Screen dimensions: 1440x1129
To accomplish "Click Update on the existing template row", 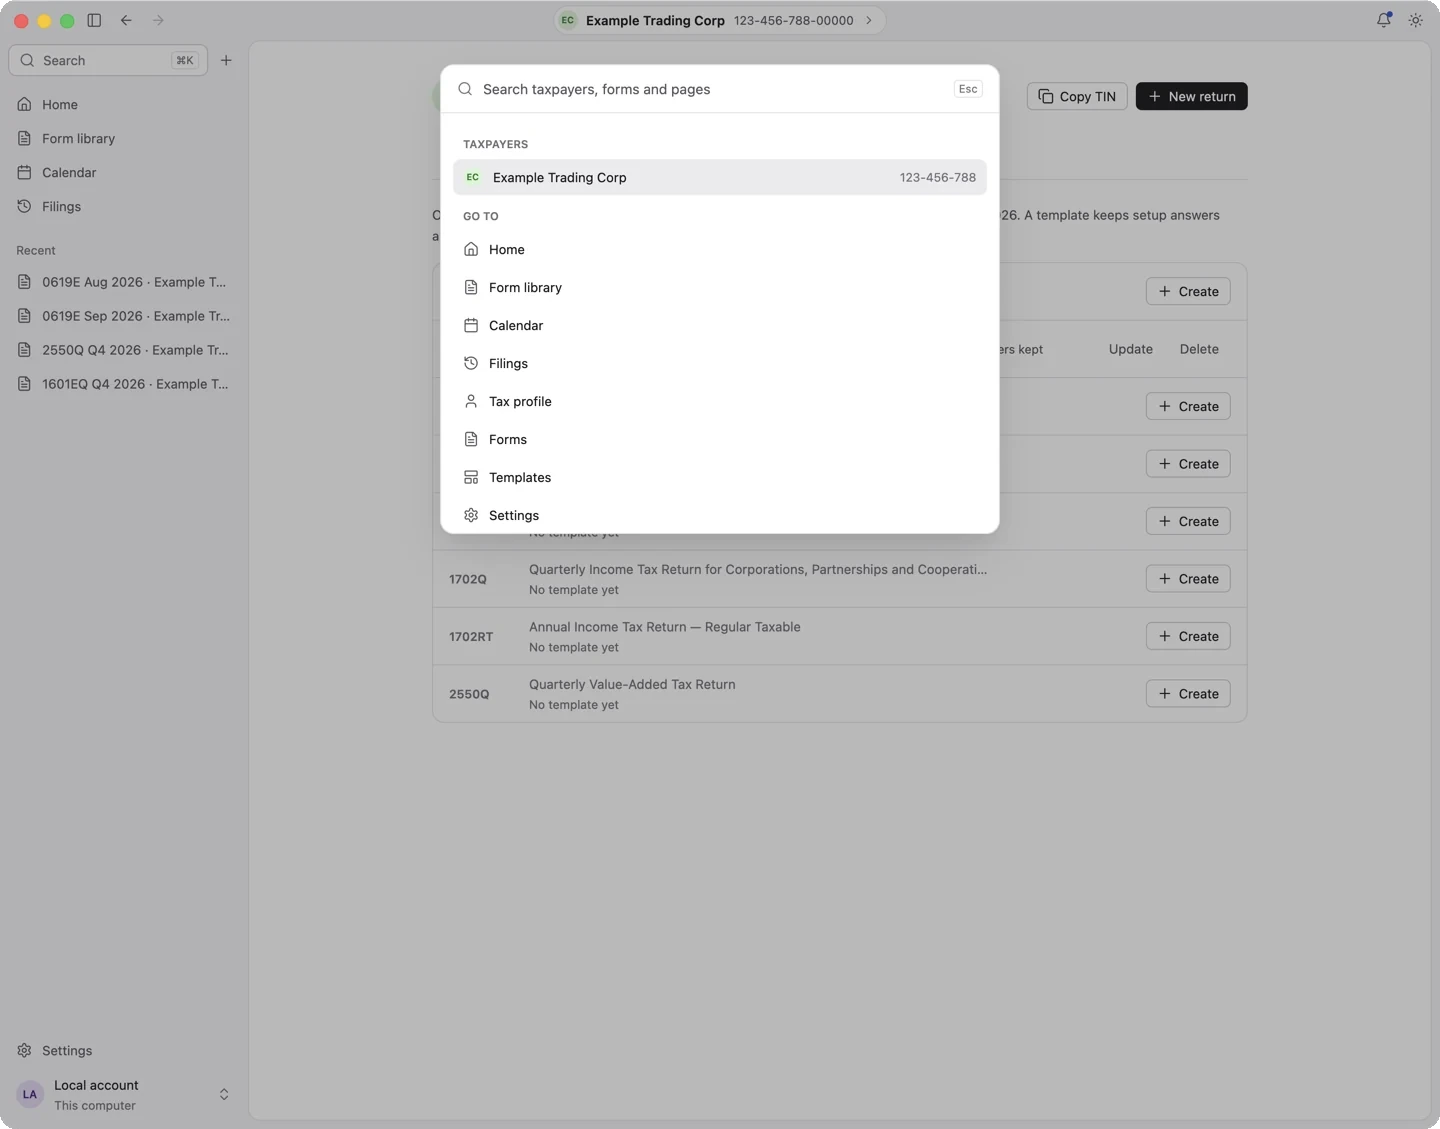I will (1131, 349).
